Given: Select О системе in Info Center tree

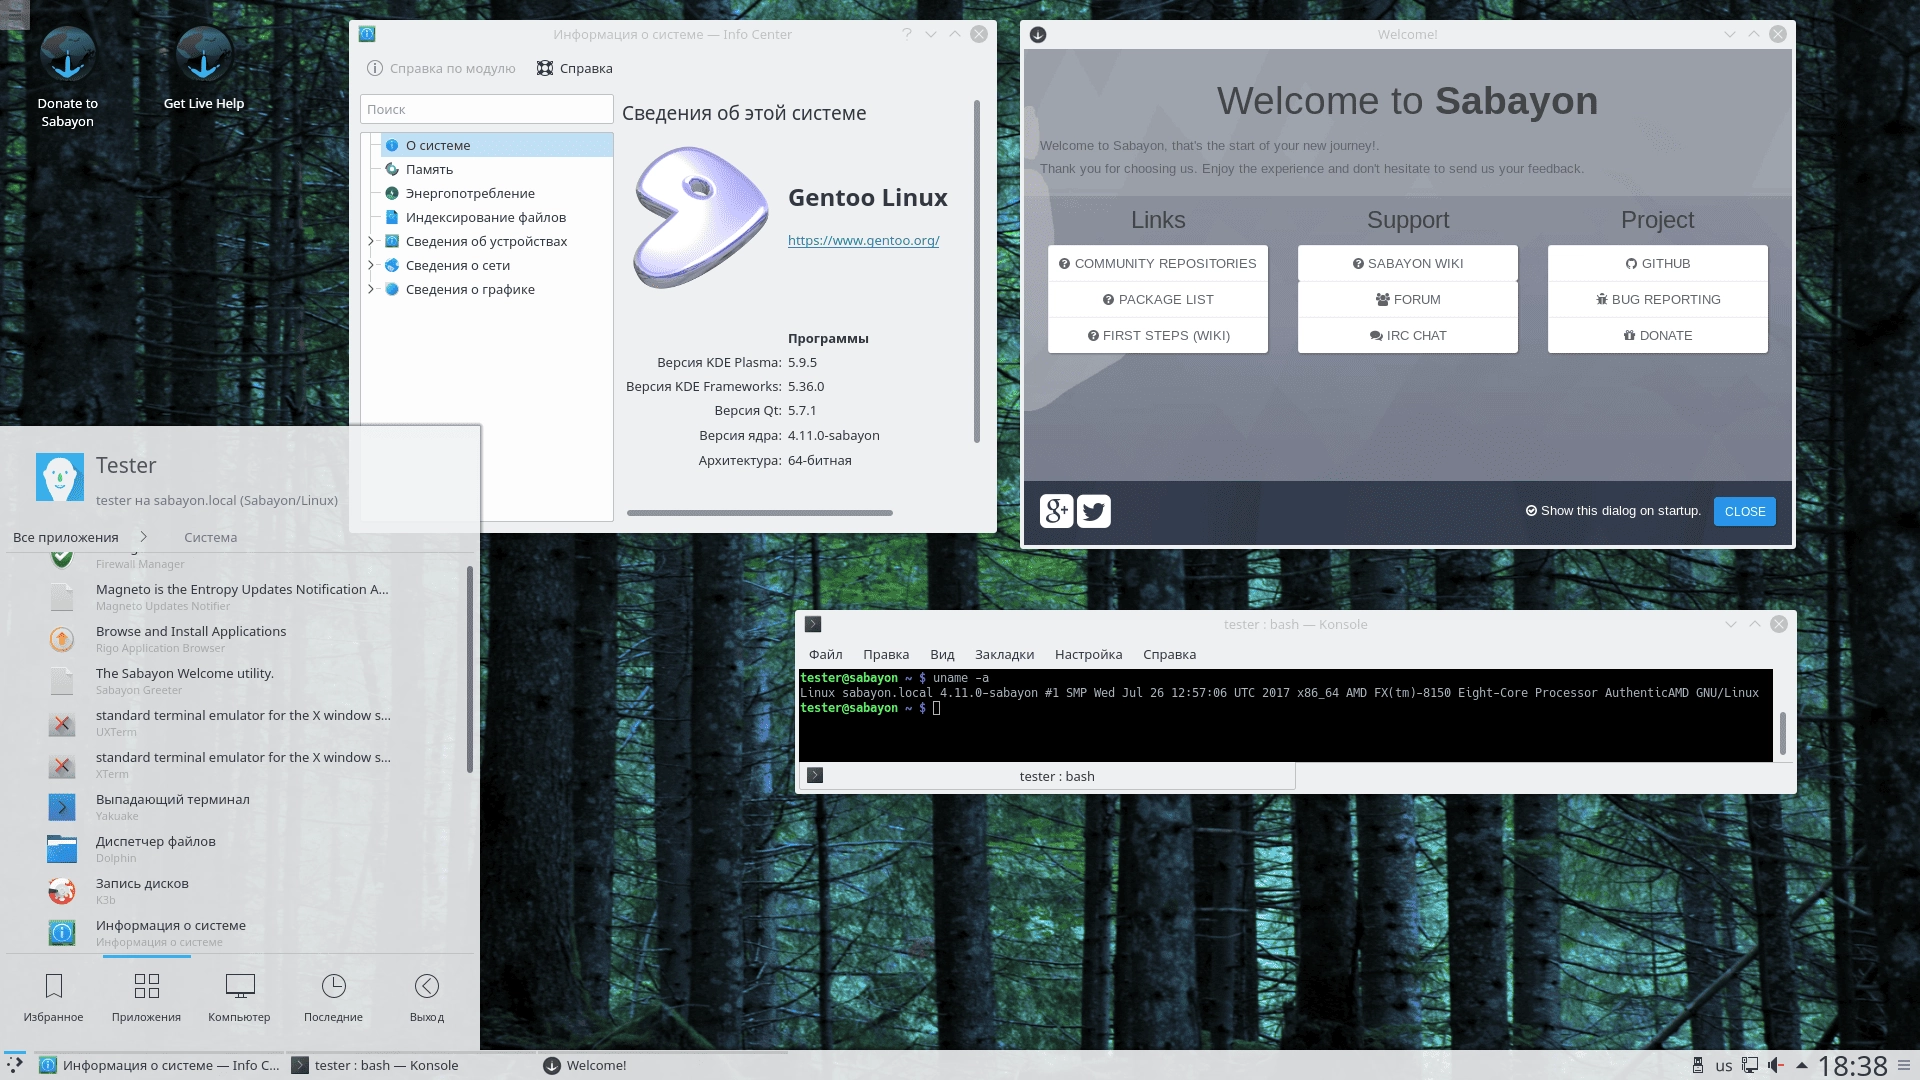Looking at the screenshot, I should point(496,145).
